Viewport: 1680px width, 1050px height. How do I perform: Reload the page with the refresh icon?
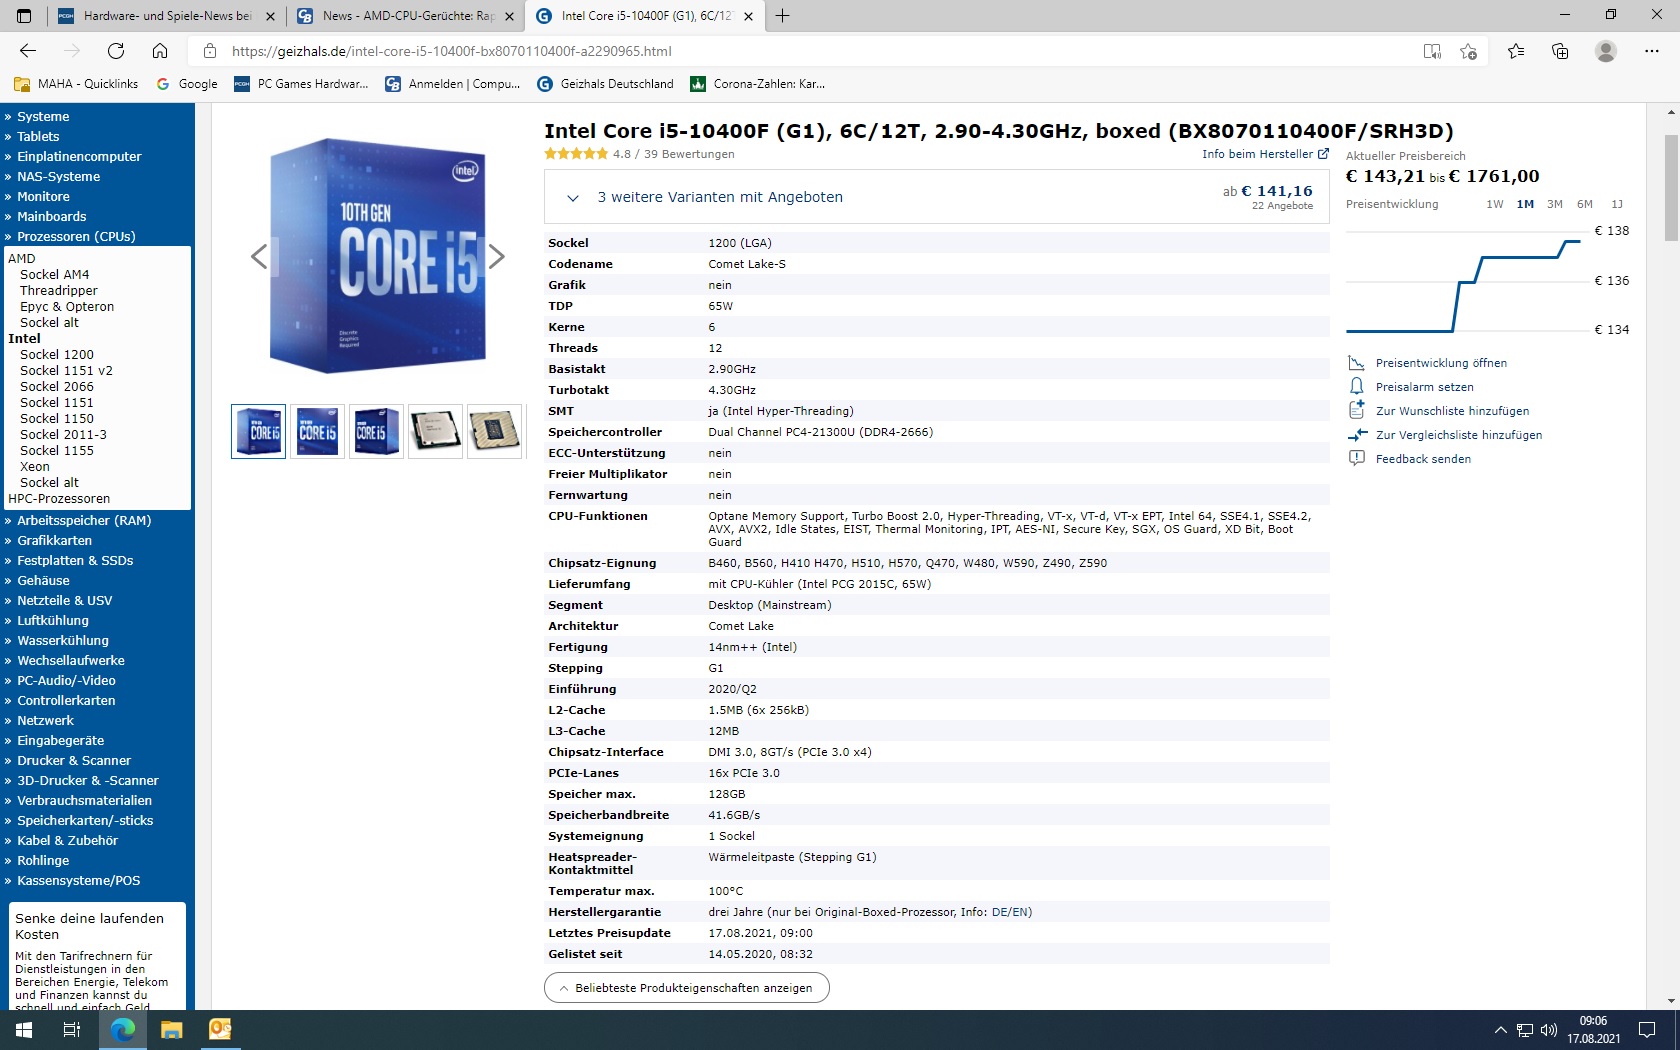coord(116,51)
